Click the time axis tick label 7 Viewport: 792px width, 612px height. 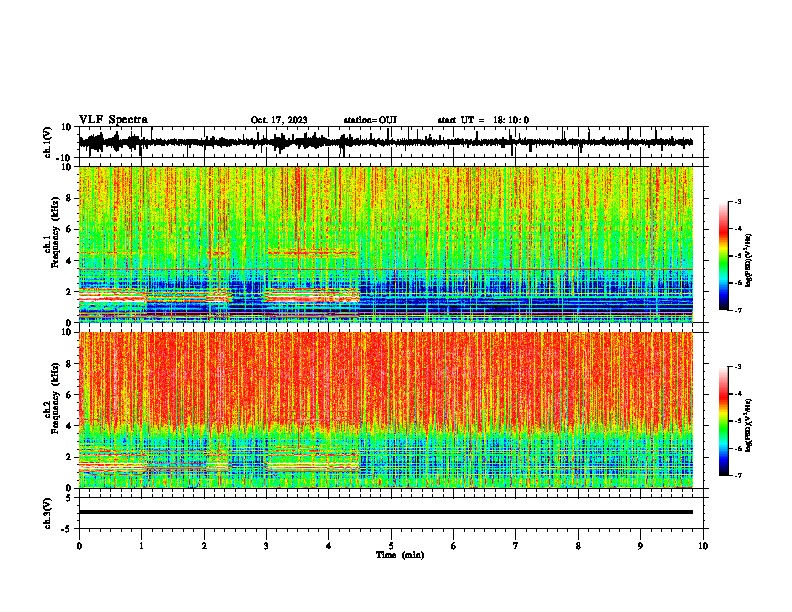click(x=516, y=546)
